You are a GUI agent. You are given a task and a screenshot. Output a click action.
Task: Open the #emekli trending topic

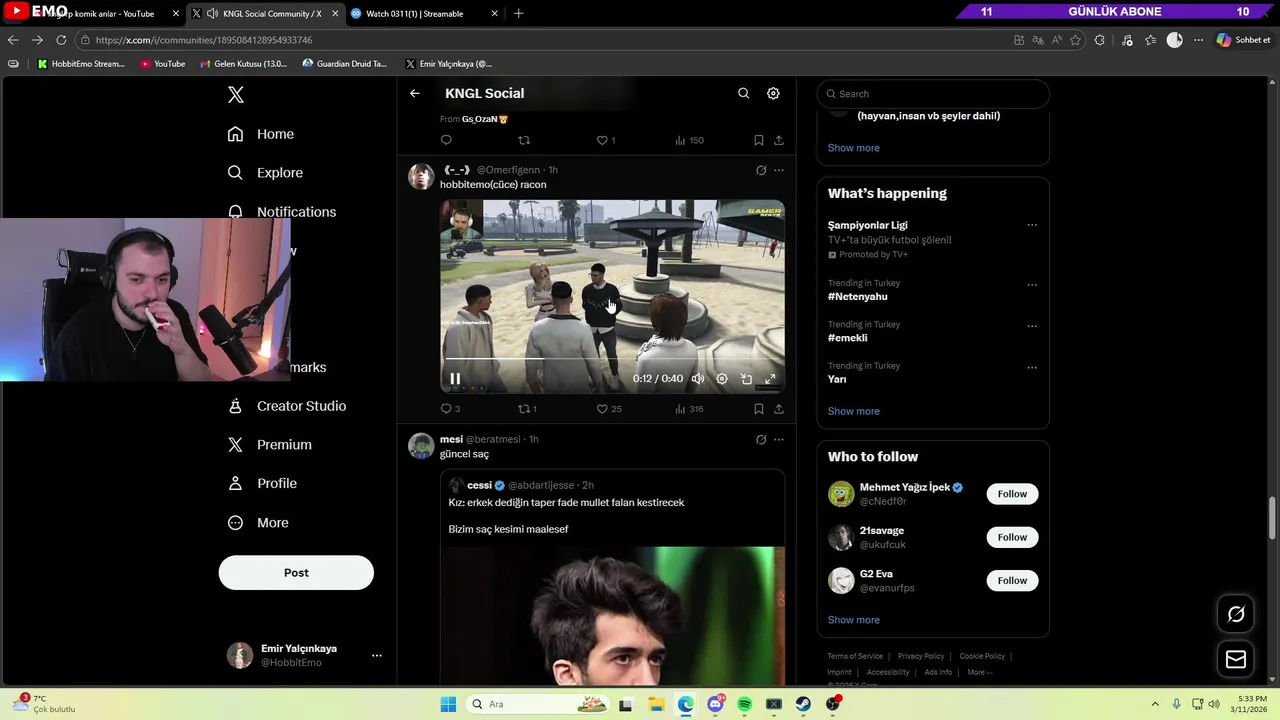coord(847,338)
